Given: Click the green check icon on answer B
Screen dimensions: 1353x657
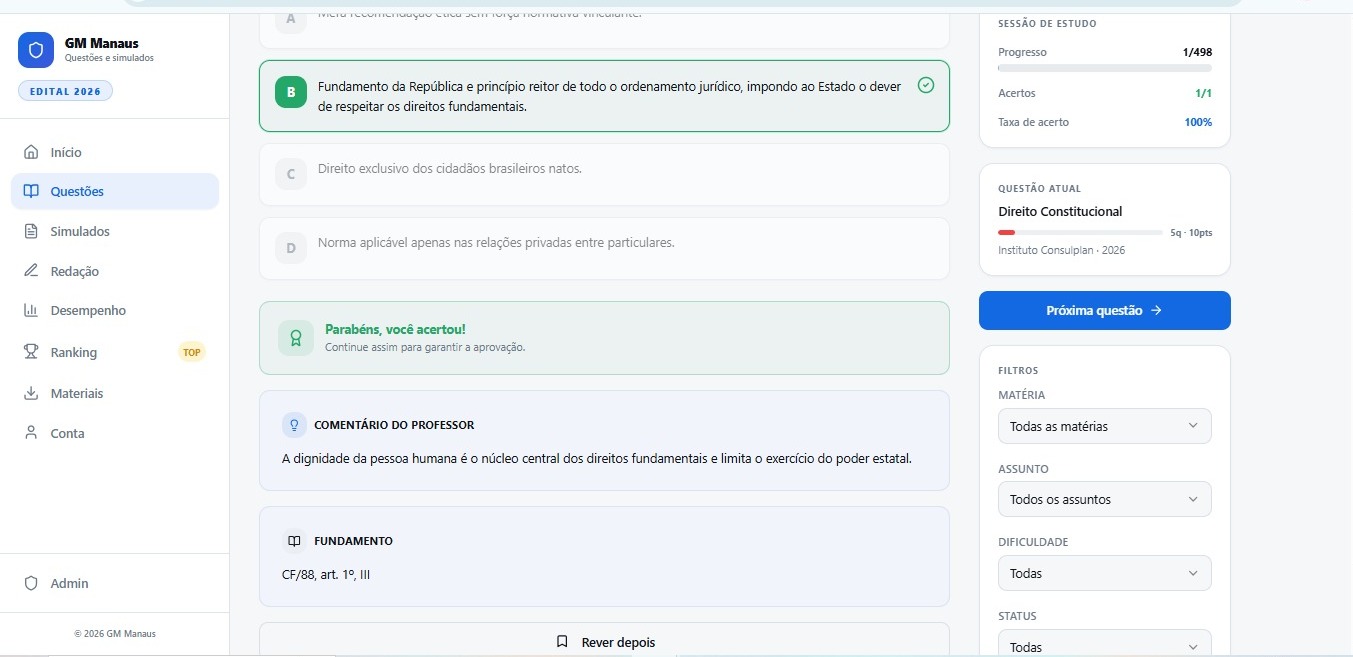Looking at the screenshot, I should pos(926,85).
